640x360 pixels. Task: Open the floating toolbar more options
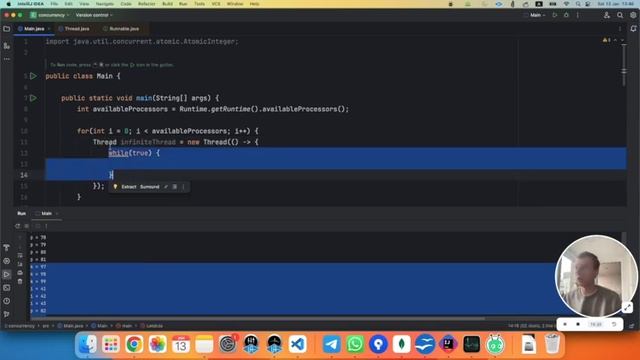(x=183, y=187)
